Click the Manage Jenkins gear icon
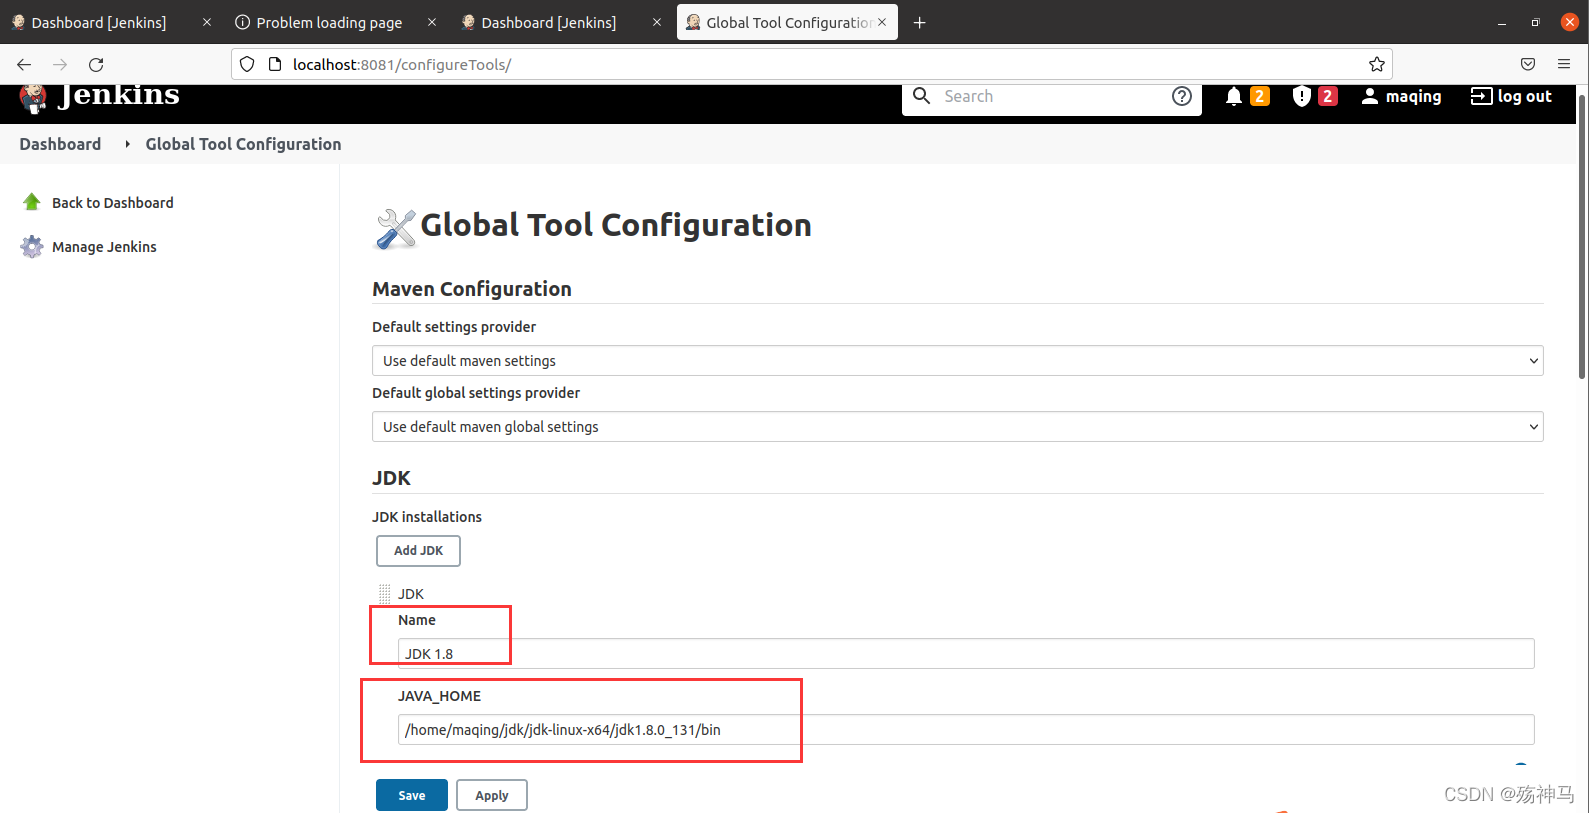 32,247
